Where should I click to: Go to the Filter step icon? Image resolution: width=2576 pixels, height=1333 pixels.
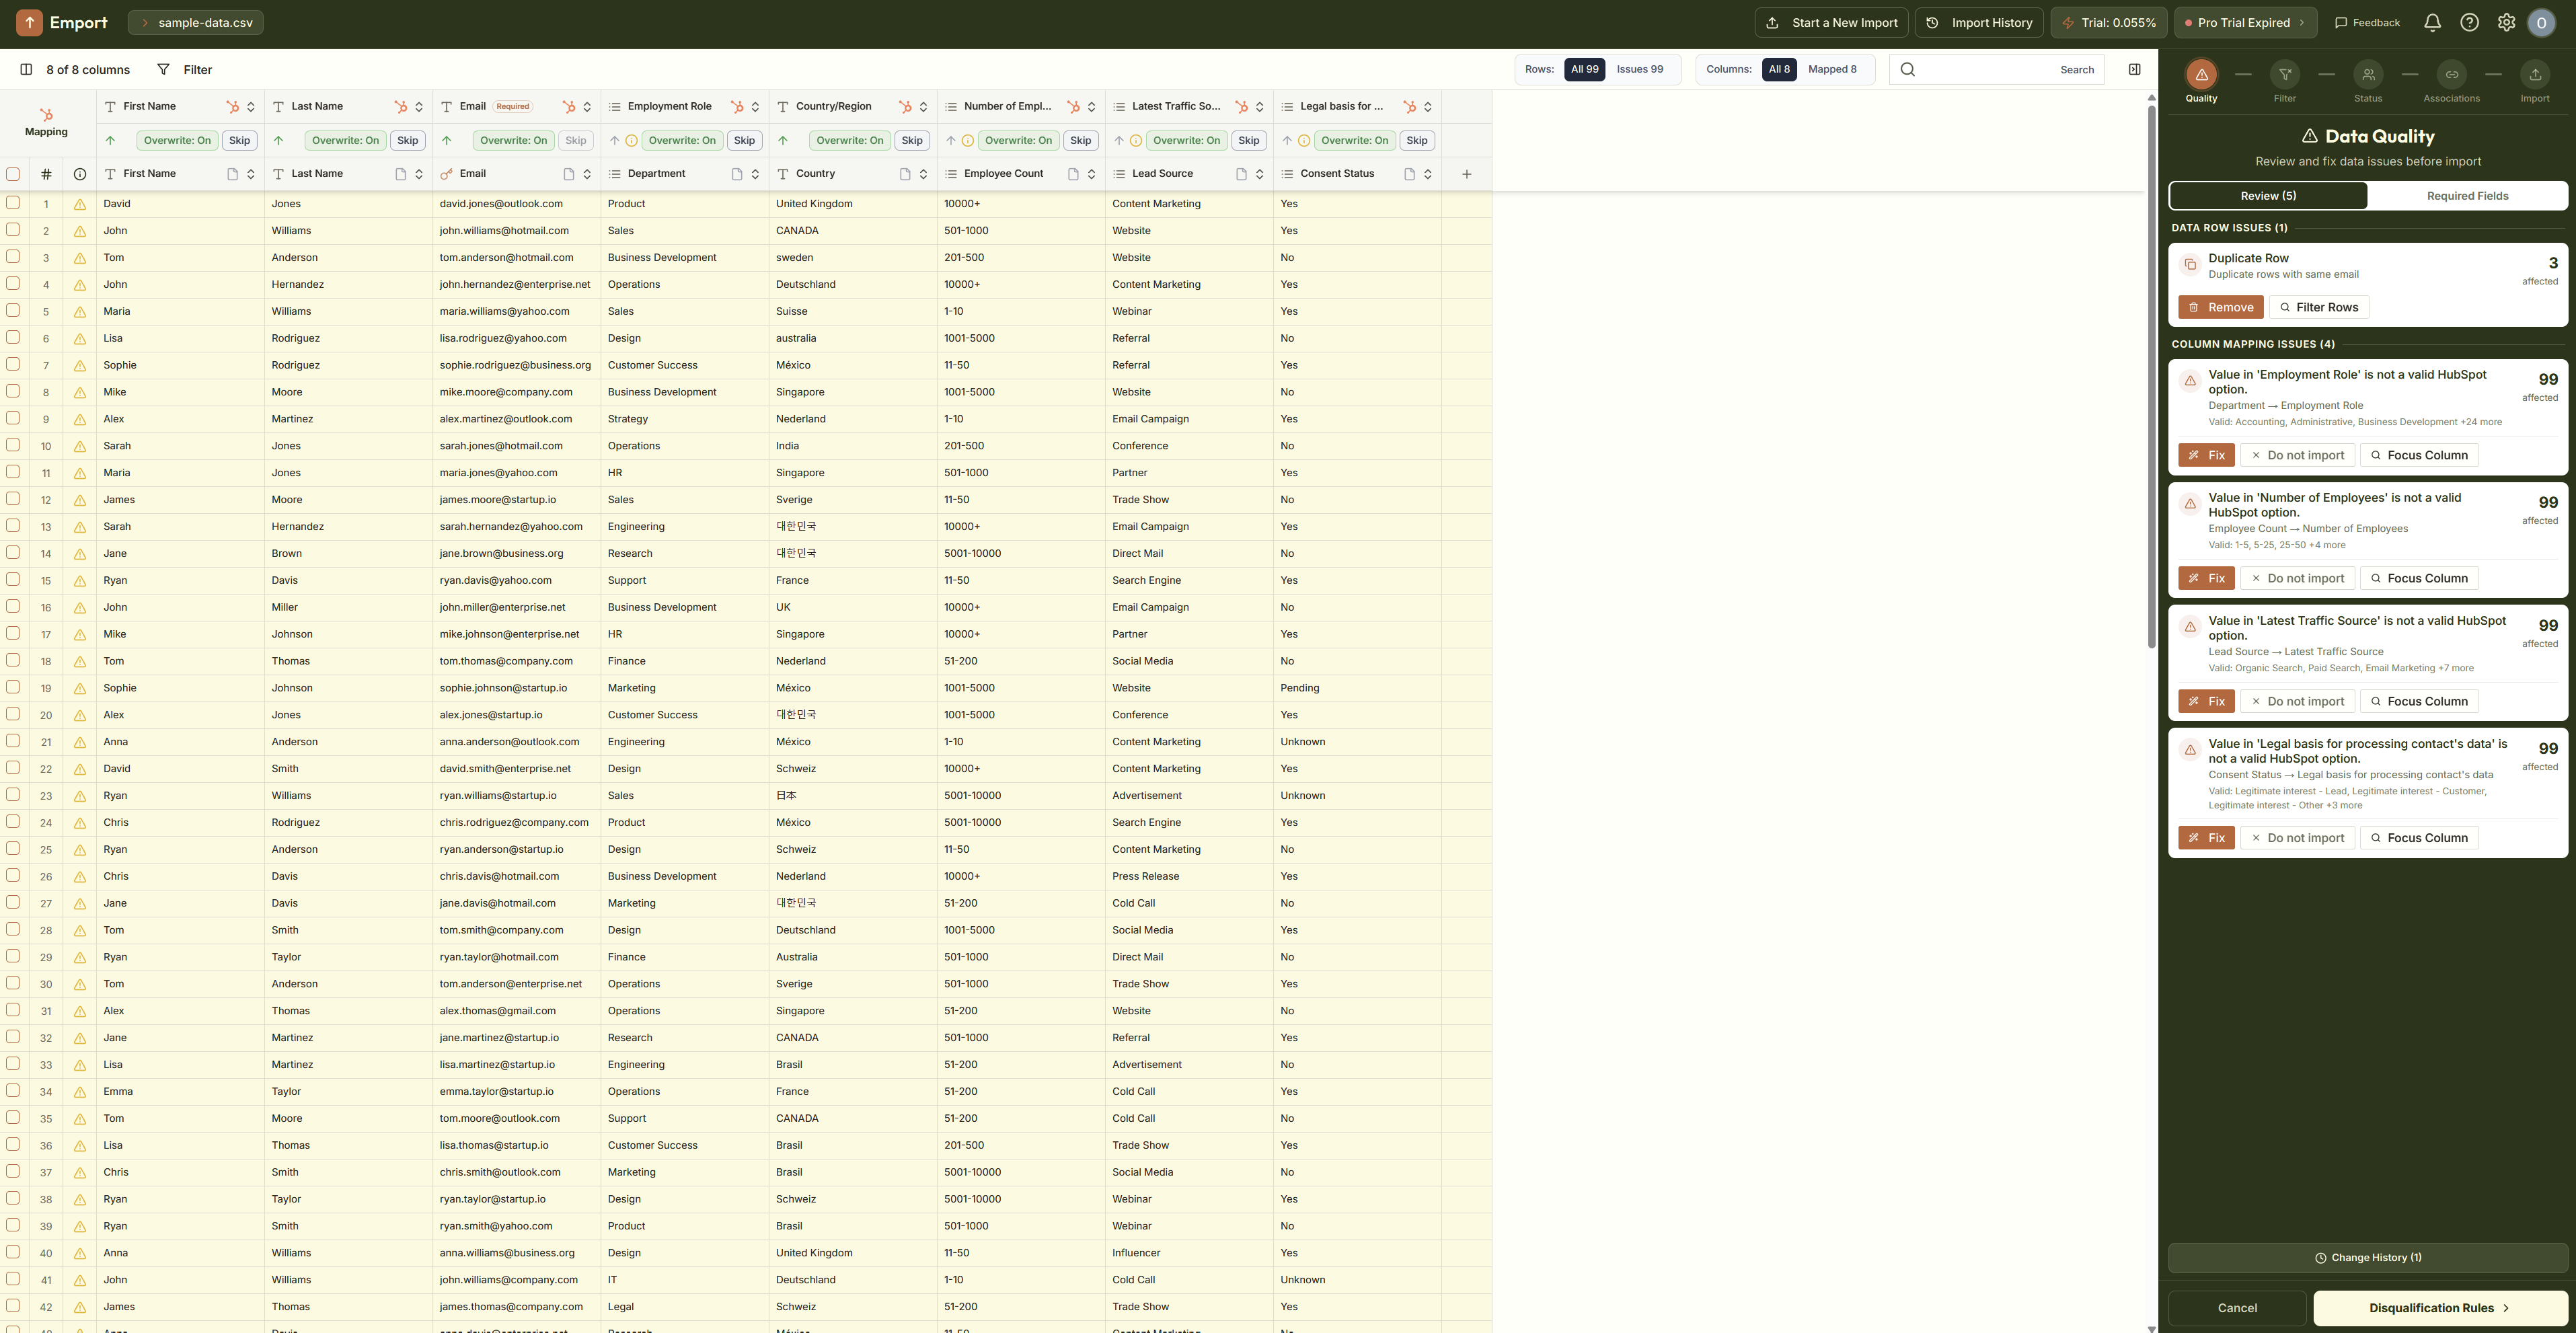pos(2285,75)
